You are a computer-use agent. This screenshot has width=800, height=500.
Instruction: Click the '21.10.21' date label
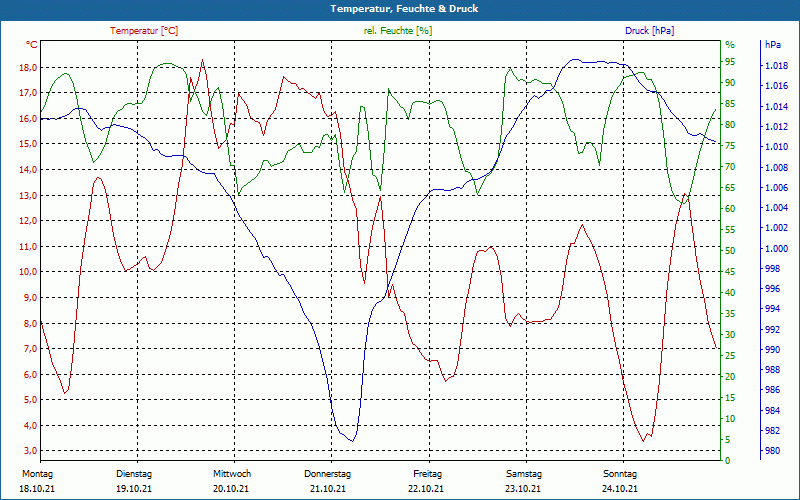coord(328,489)
